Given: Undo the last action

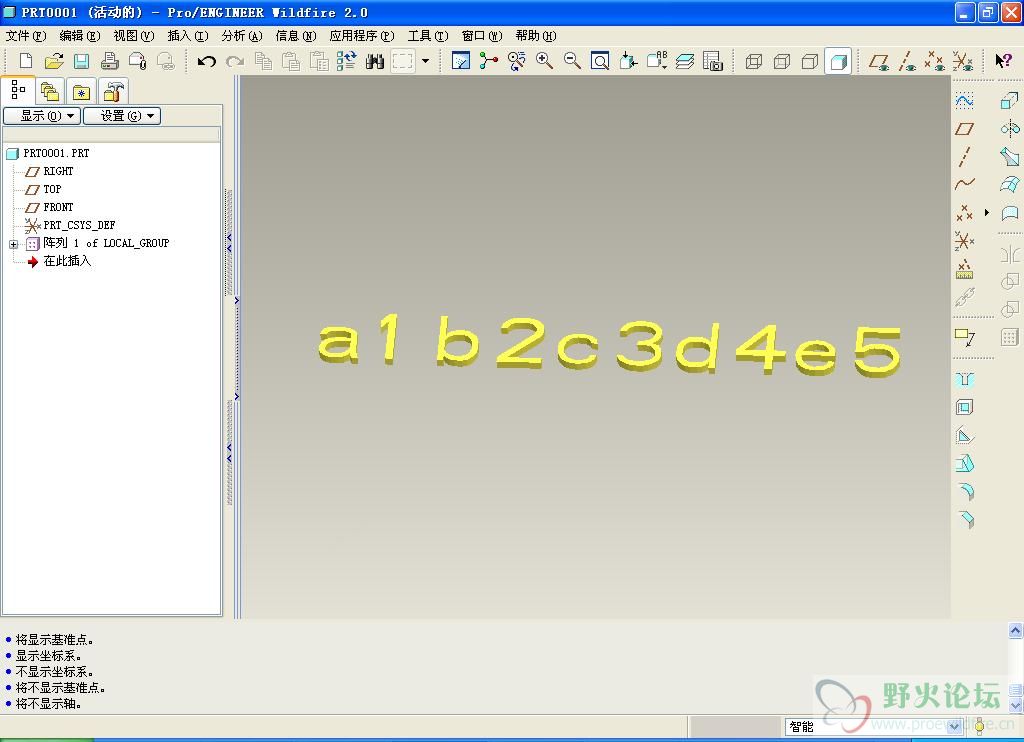Looking at the screenshot, I should [x=206, y=61].
